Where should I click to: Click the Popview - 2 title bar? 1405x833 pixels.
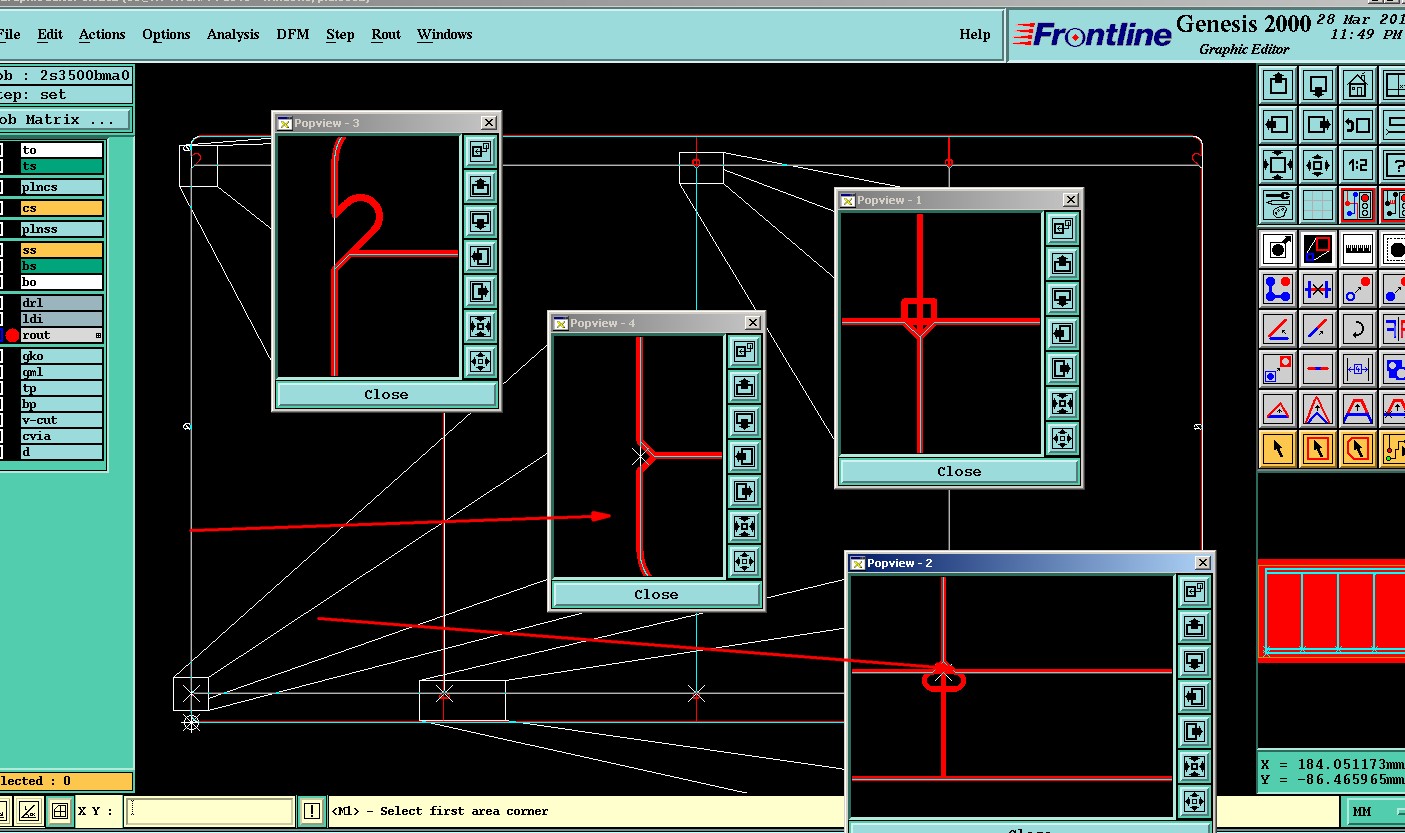click(1030, 563)
